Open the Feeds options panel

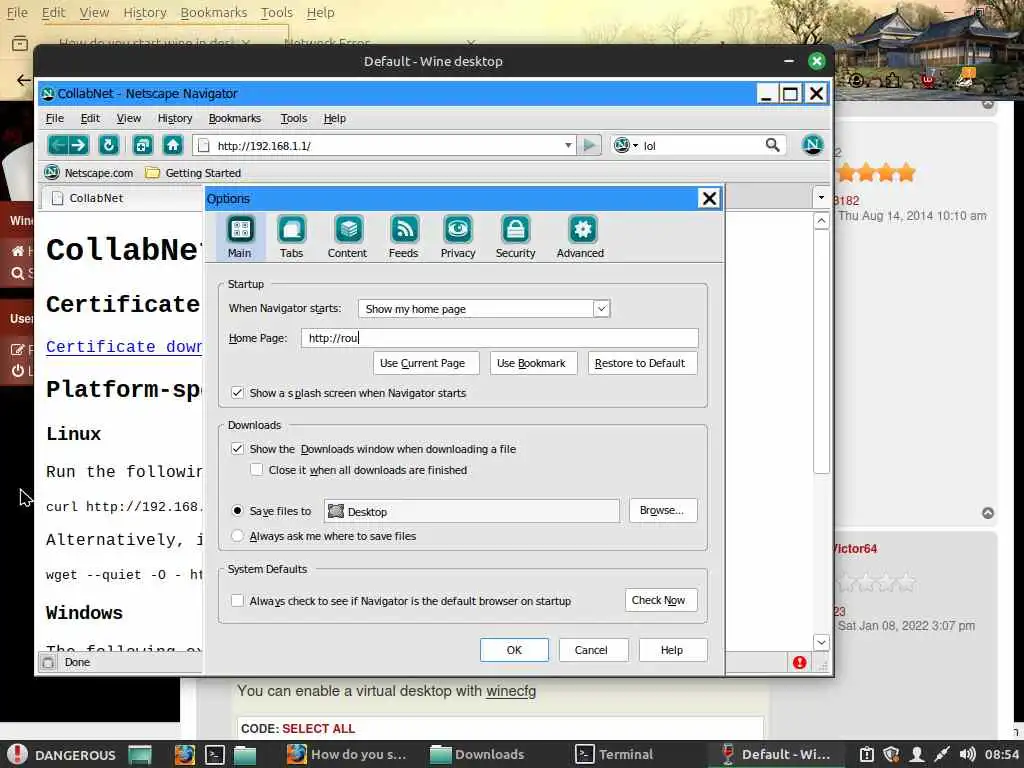click(x=403, y=237)
